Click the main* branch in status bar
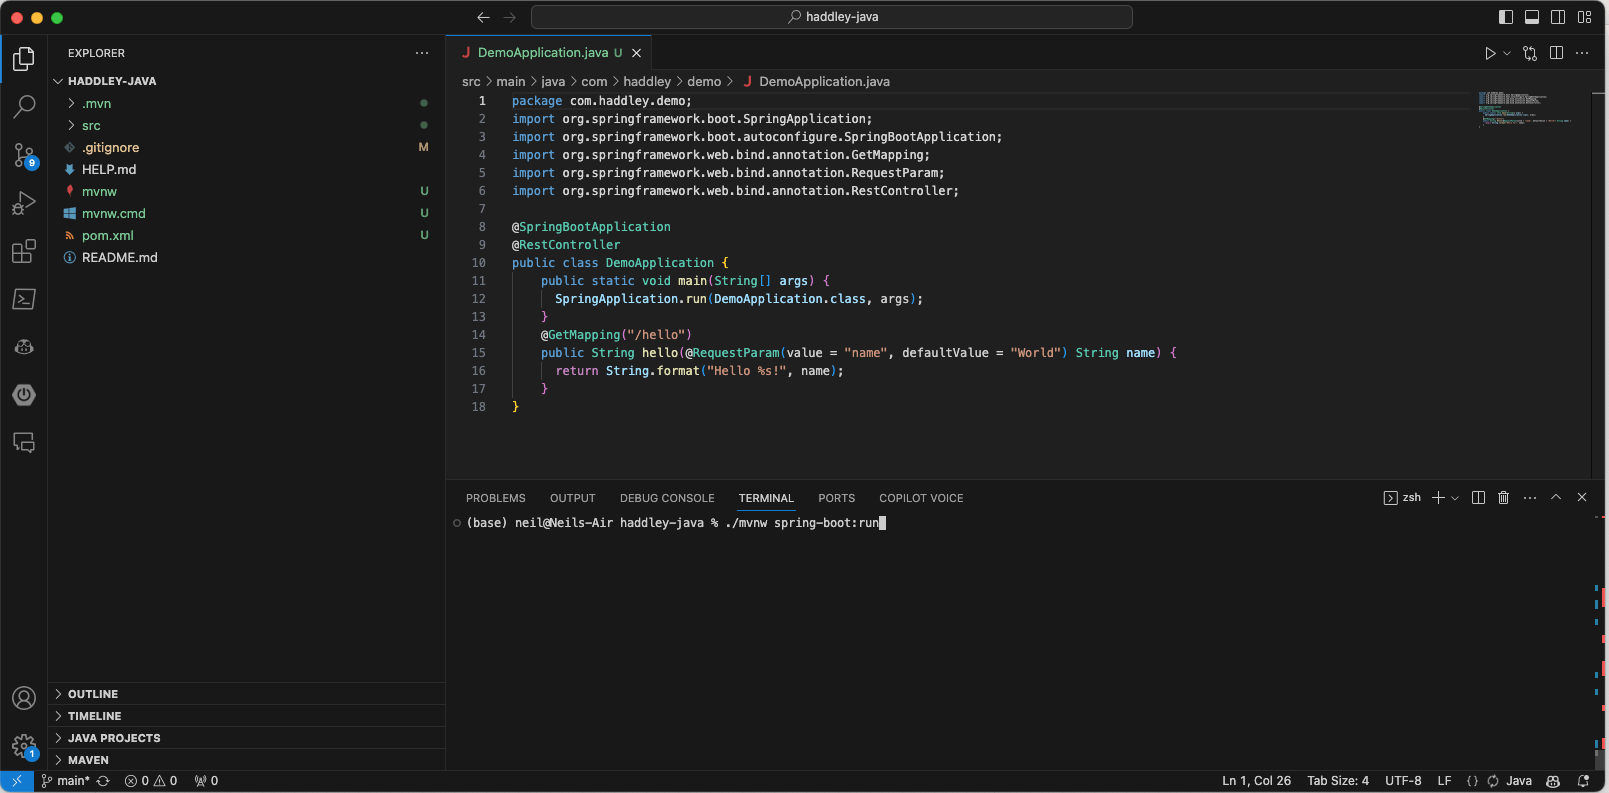 pyautogui.click(x=73, y=781)
